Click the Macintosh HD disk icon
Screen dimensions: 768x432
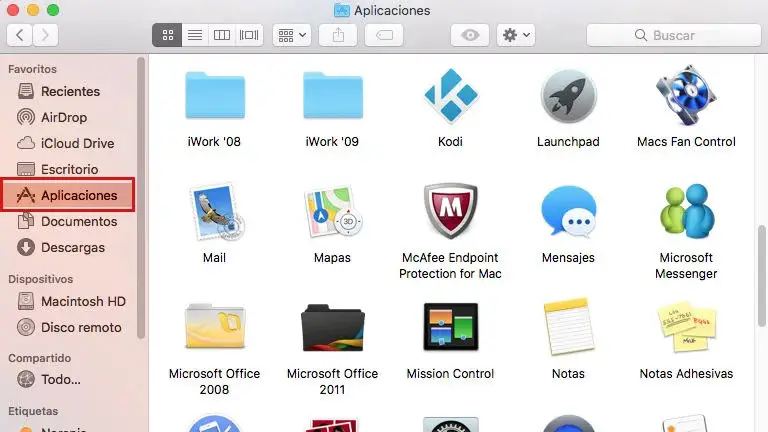click(26, 301)
